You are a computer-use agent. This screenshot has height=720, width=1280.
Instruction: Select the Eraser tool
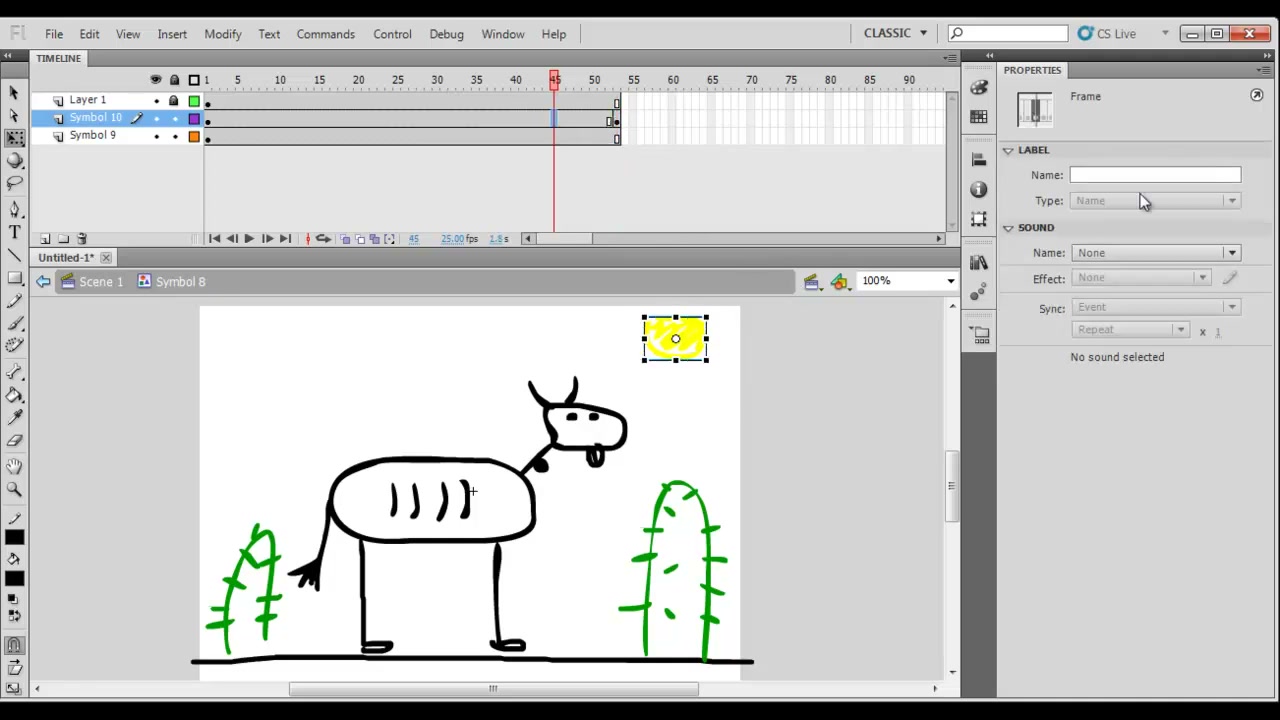14,441
